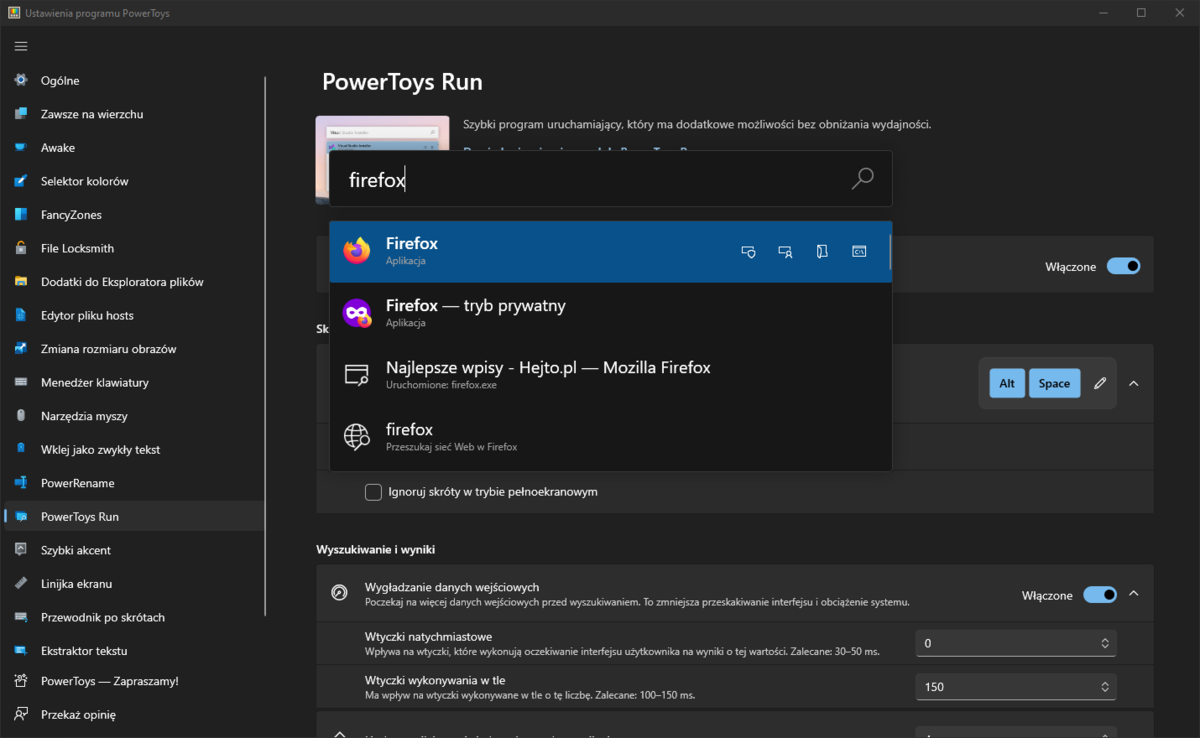Click the Awake cup icon in the sidebar
The height and width of the screenshot is (738, 1200).
coord(21,147)
